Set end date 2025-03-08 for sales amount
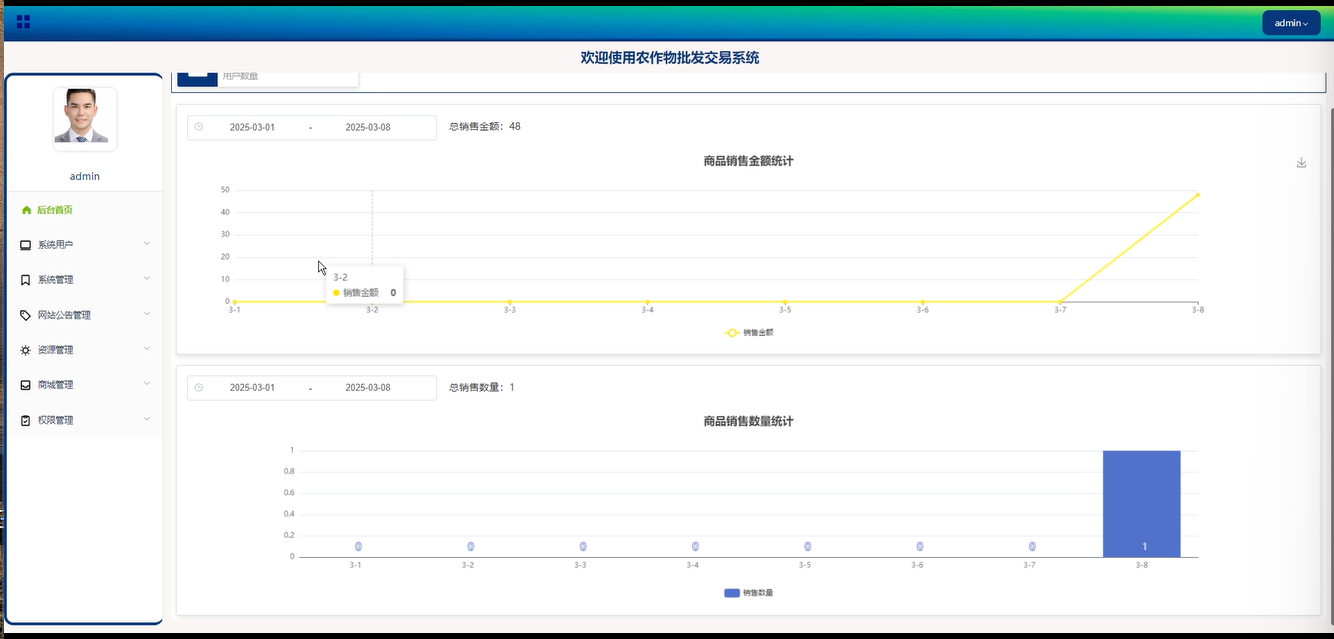The image size is (1334, 639). click(368, 128)
